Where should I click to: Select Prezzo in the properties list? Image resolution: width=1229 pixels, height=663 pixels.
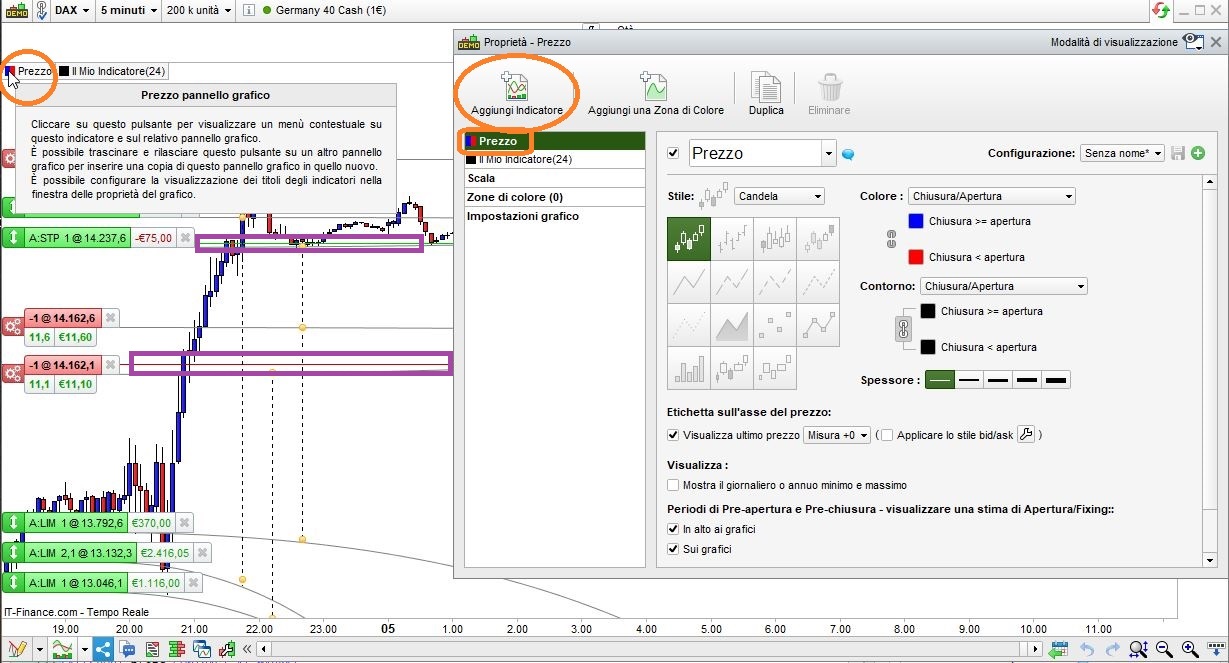tap(553, 141)
